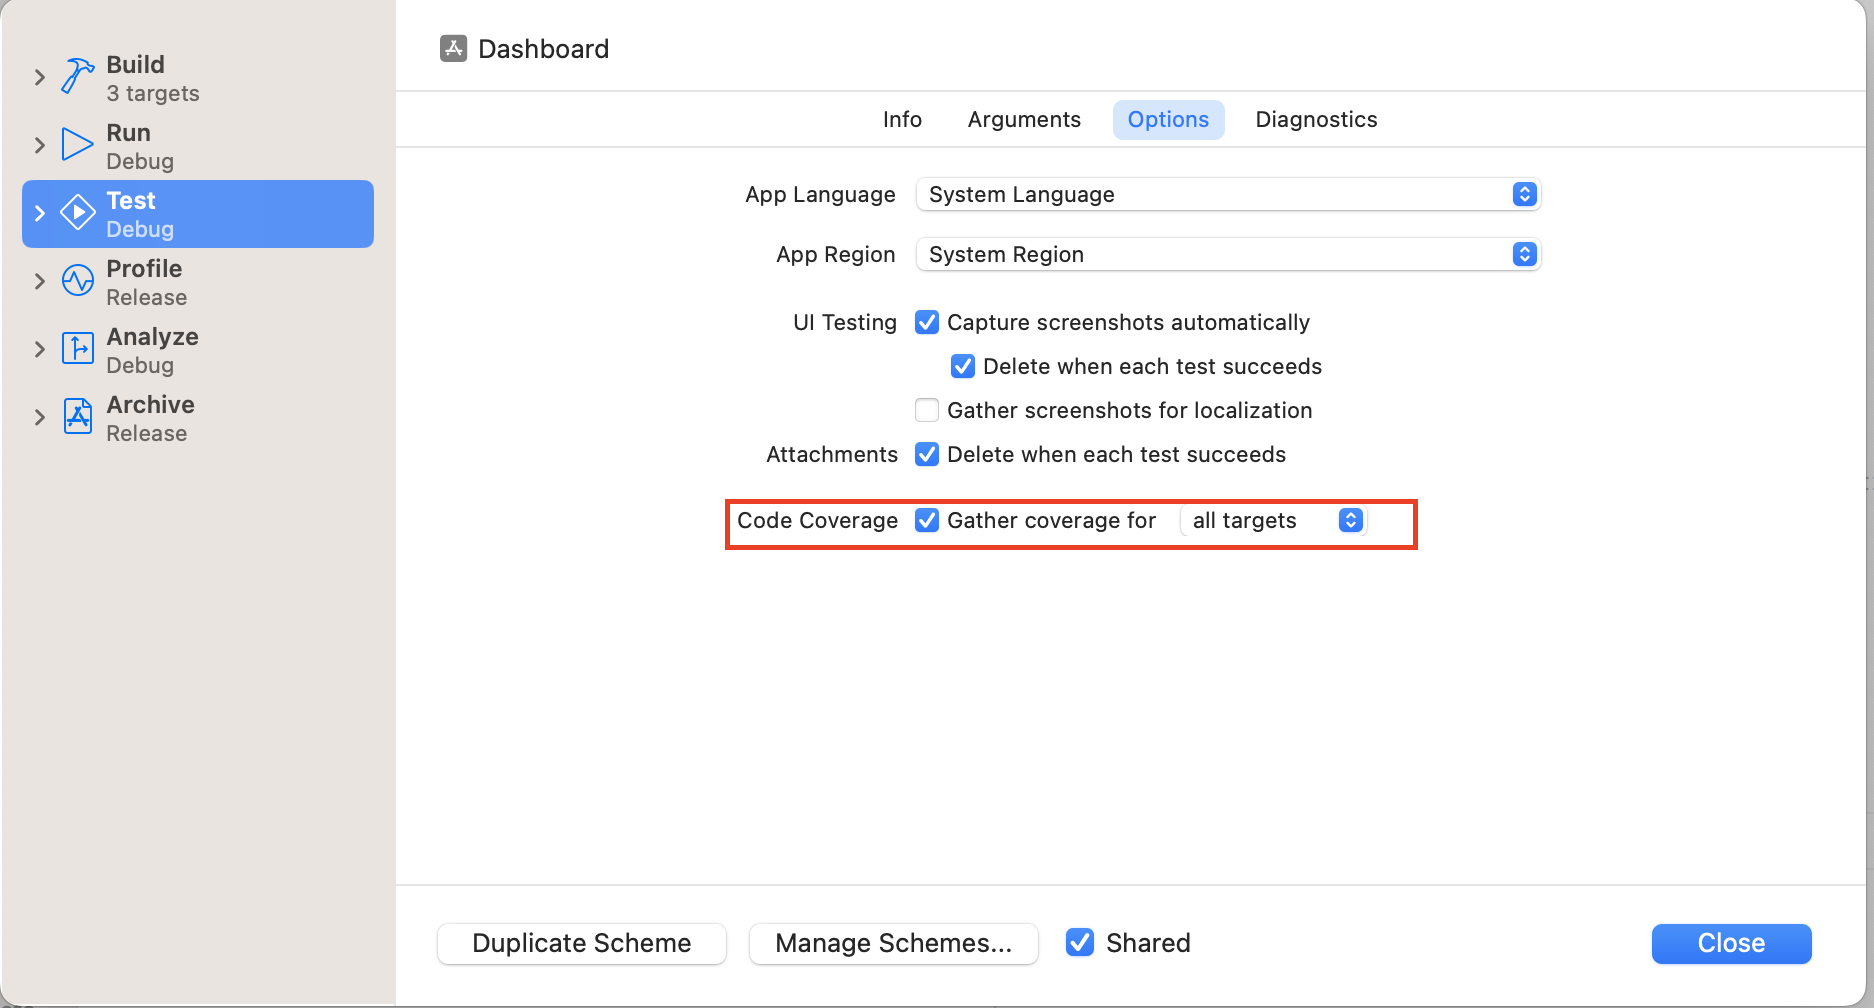This screenshot has height=1008, width=1874.
Task: Toggle Capture screenshots automatically checkbox
Action: [927, 322]
